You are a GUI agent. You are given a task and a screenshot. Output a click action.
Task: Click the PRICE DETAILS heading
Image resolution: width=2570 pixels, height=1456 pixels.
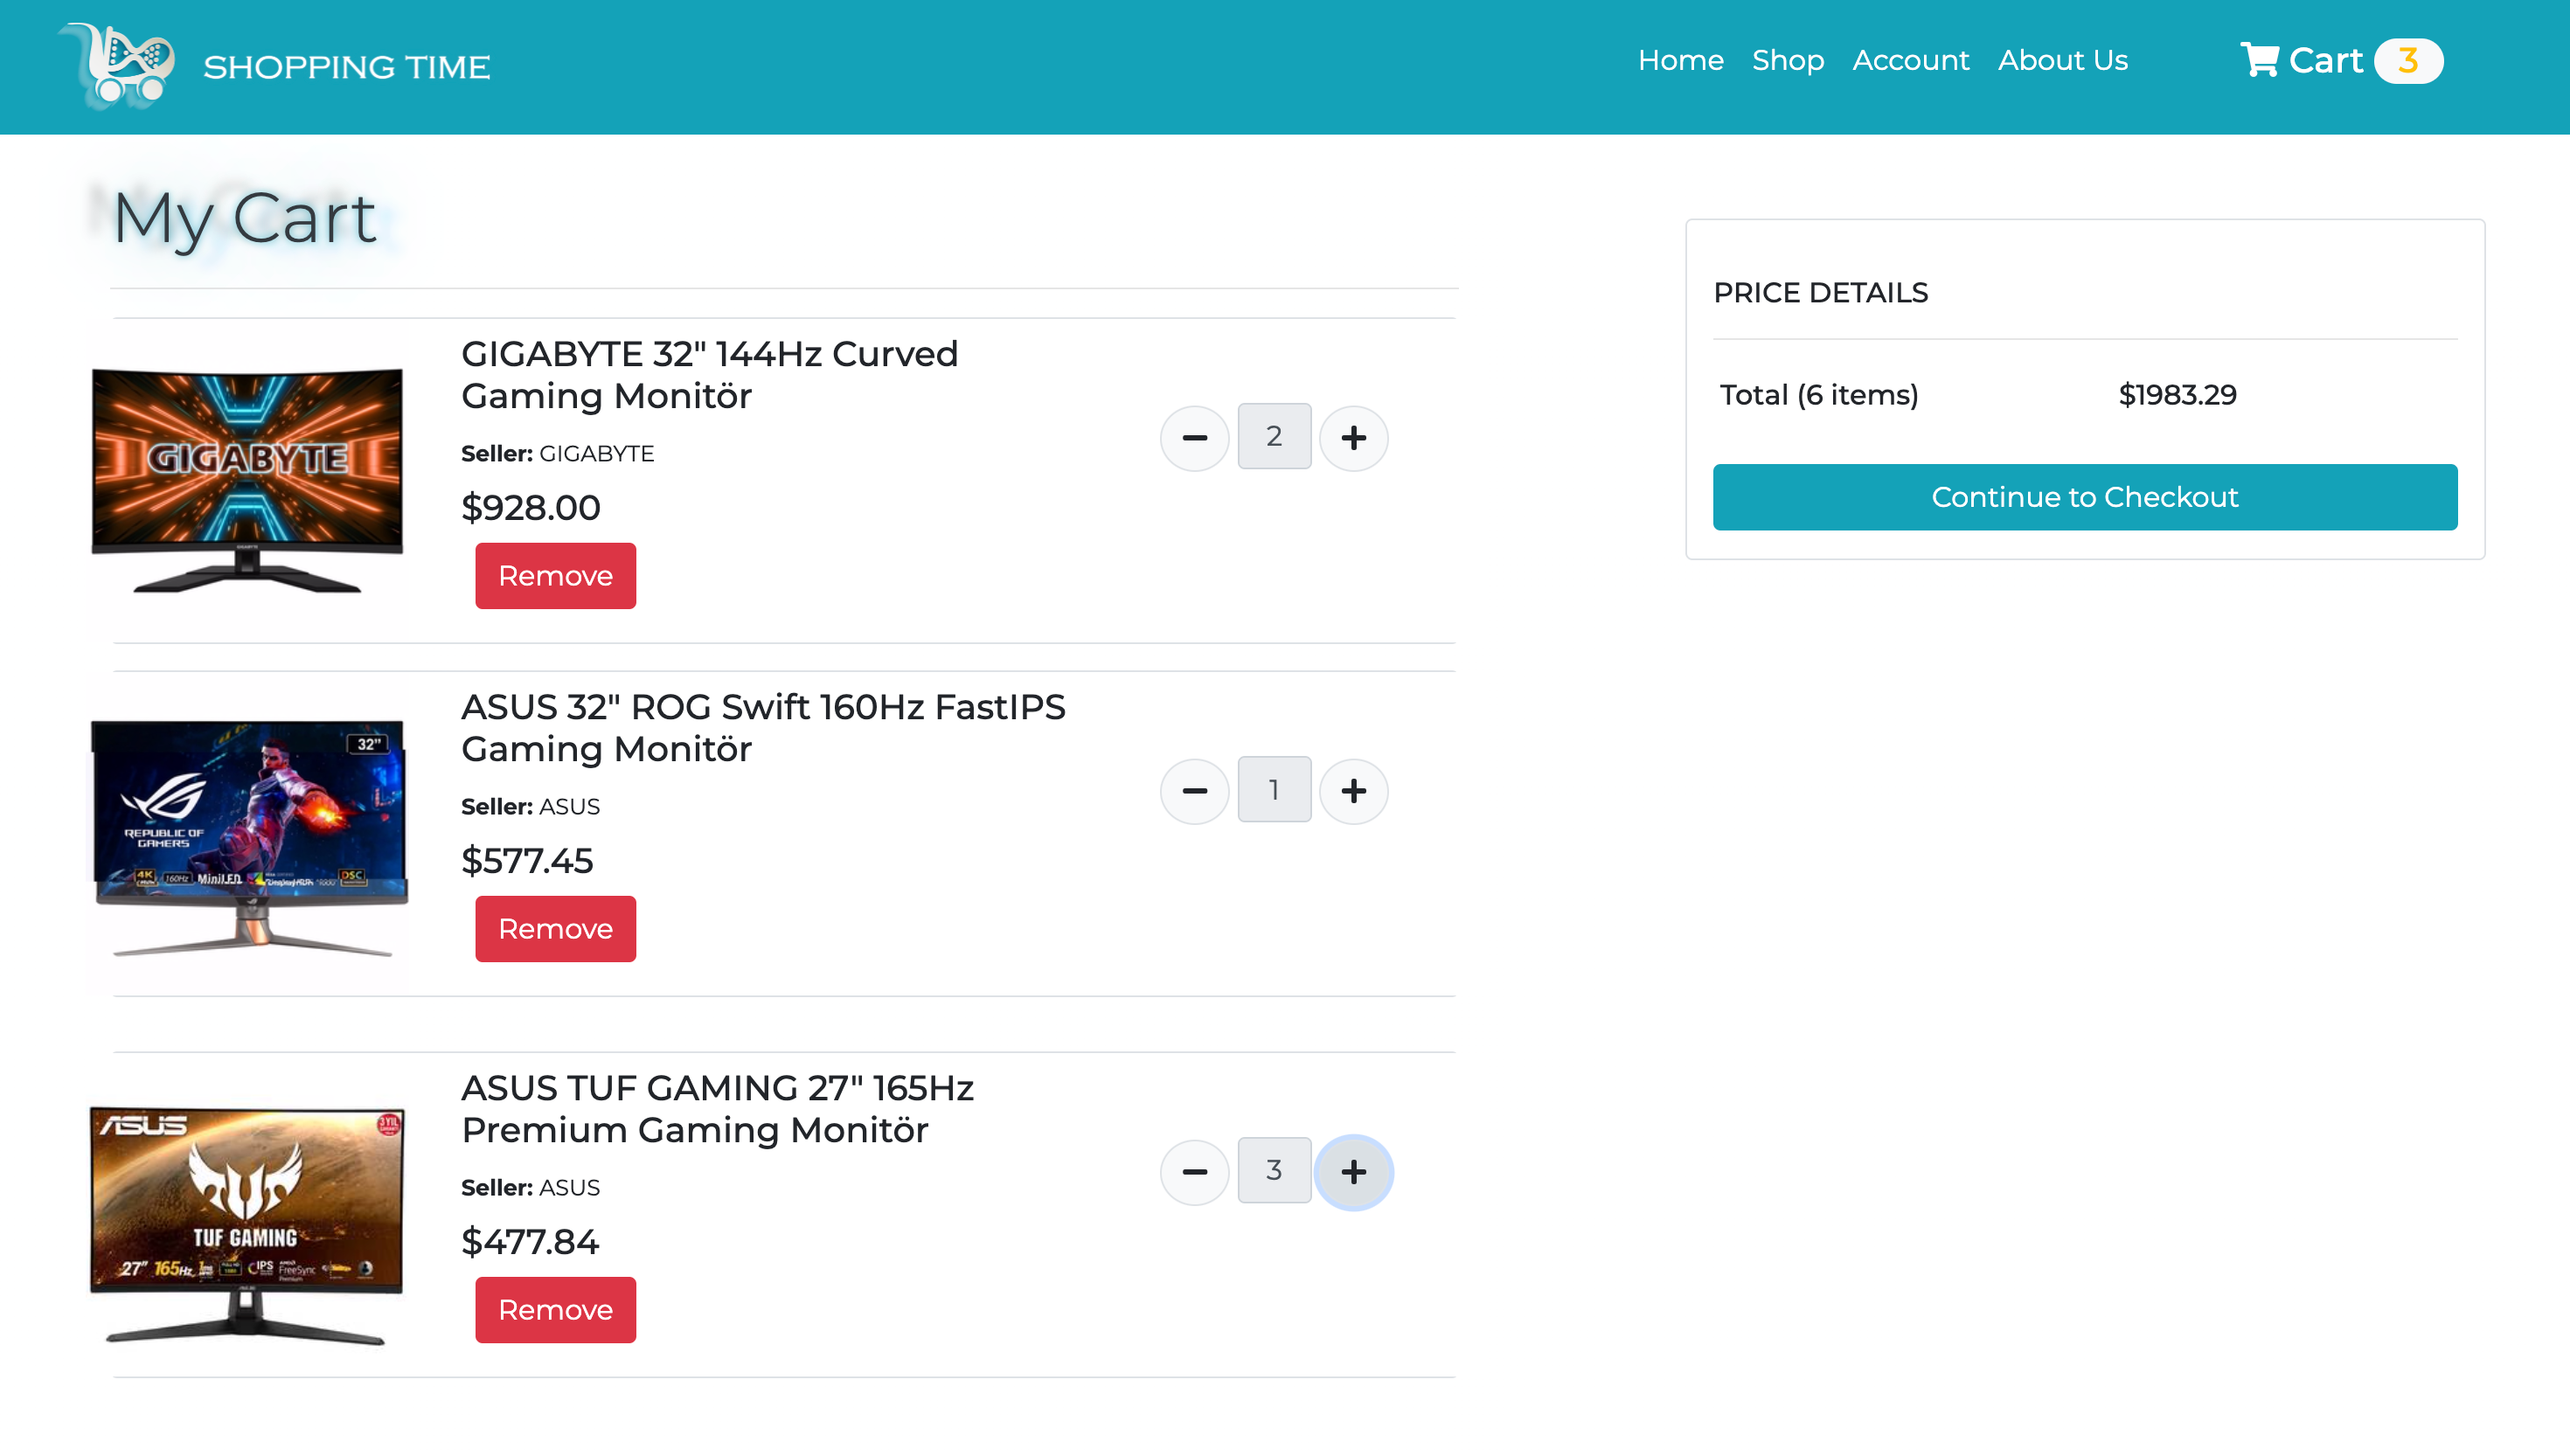[1820, 293]
